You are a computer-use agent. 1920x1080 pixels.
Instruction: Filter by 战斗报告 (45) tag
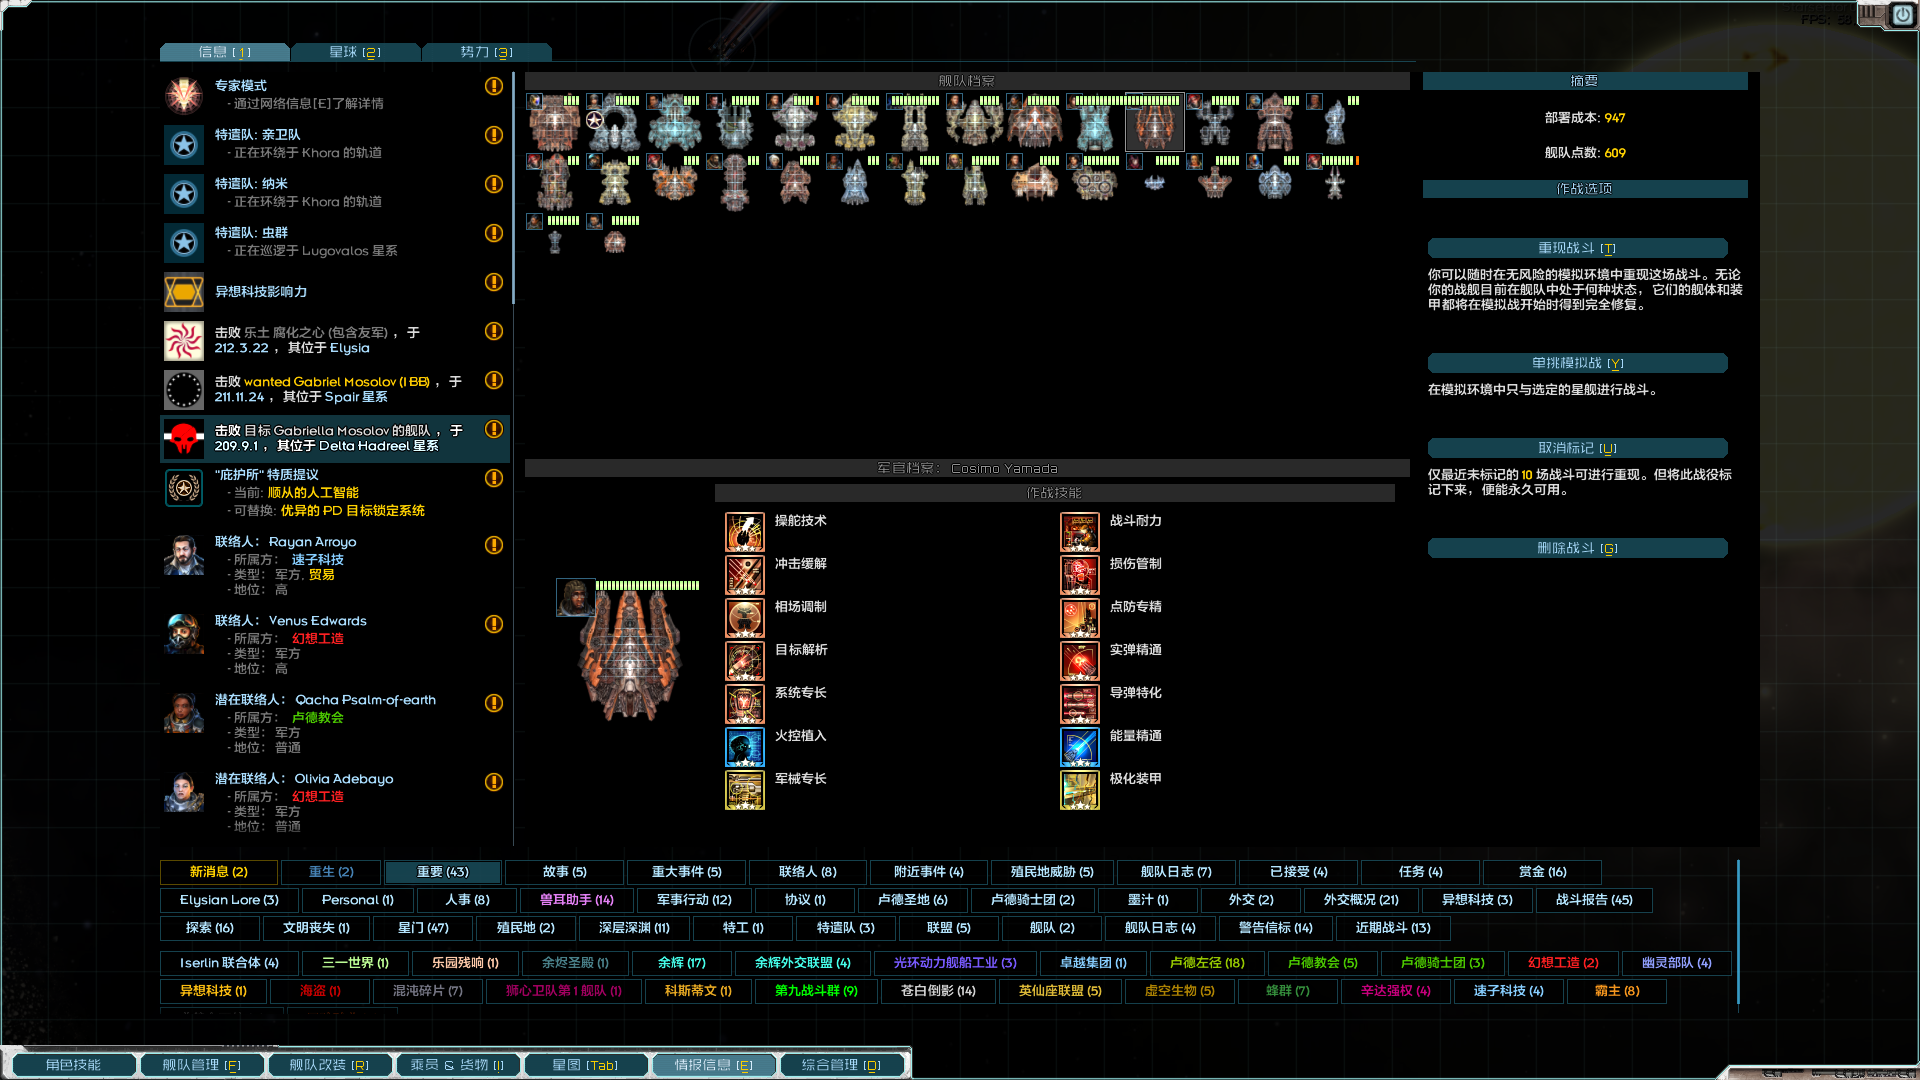pyautogui.click(x=1594, y=900)
